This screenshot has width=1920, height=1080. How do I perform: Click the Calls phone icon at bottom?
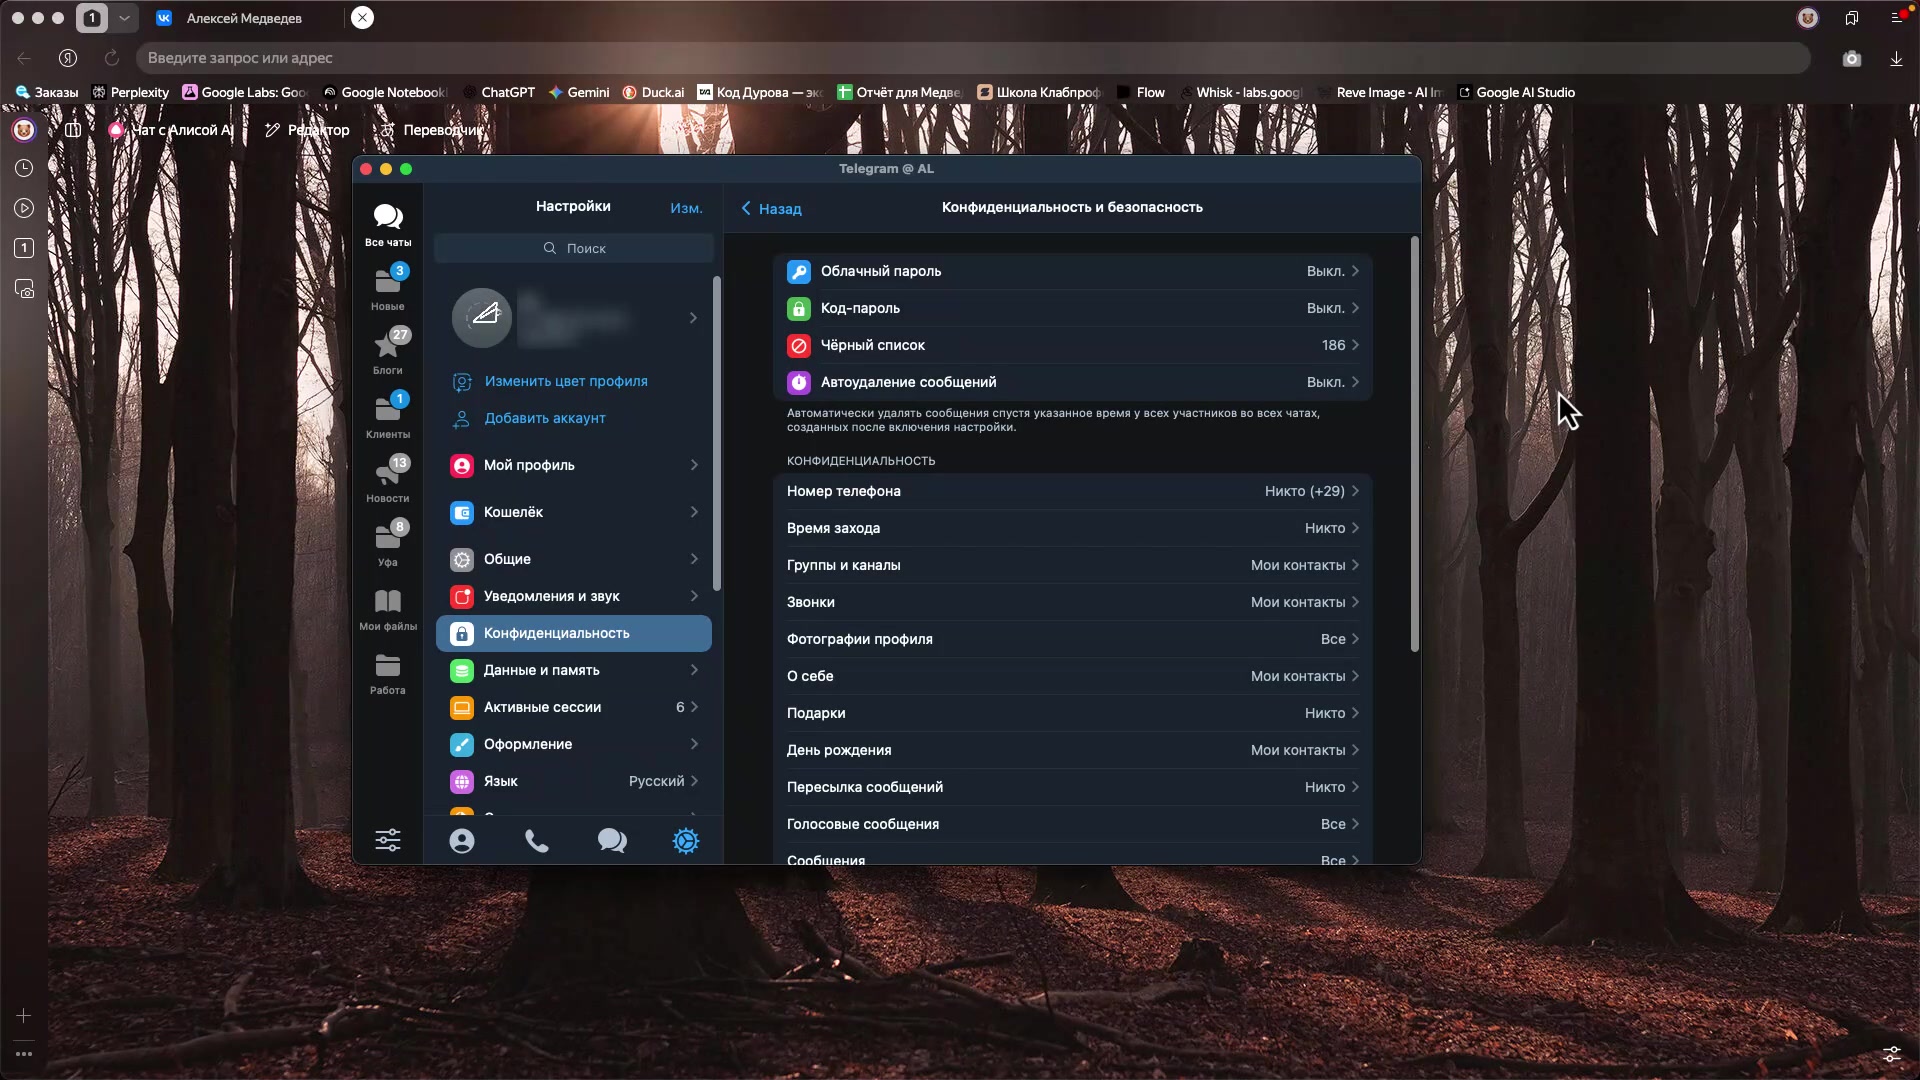(x=537, y=841)
